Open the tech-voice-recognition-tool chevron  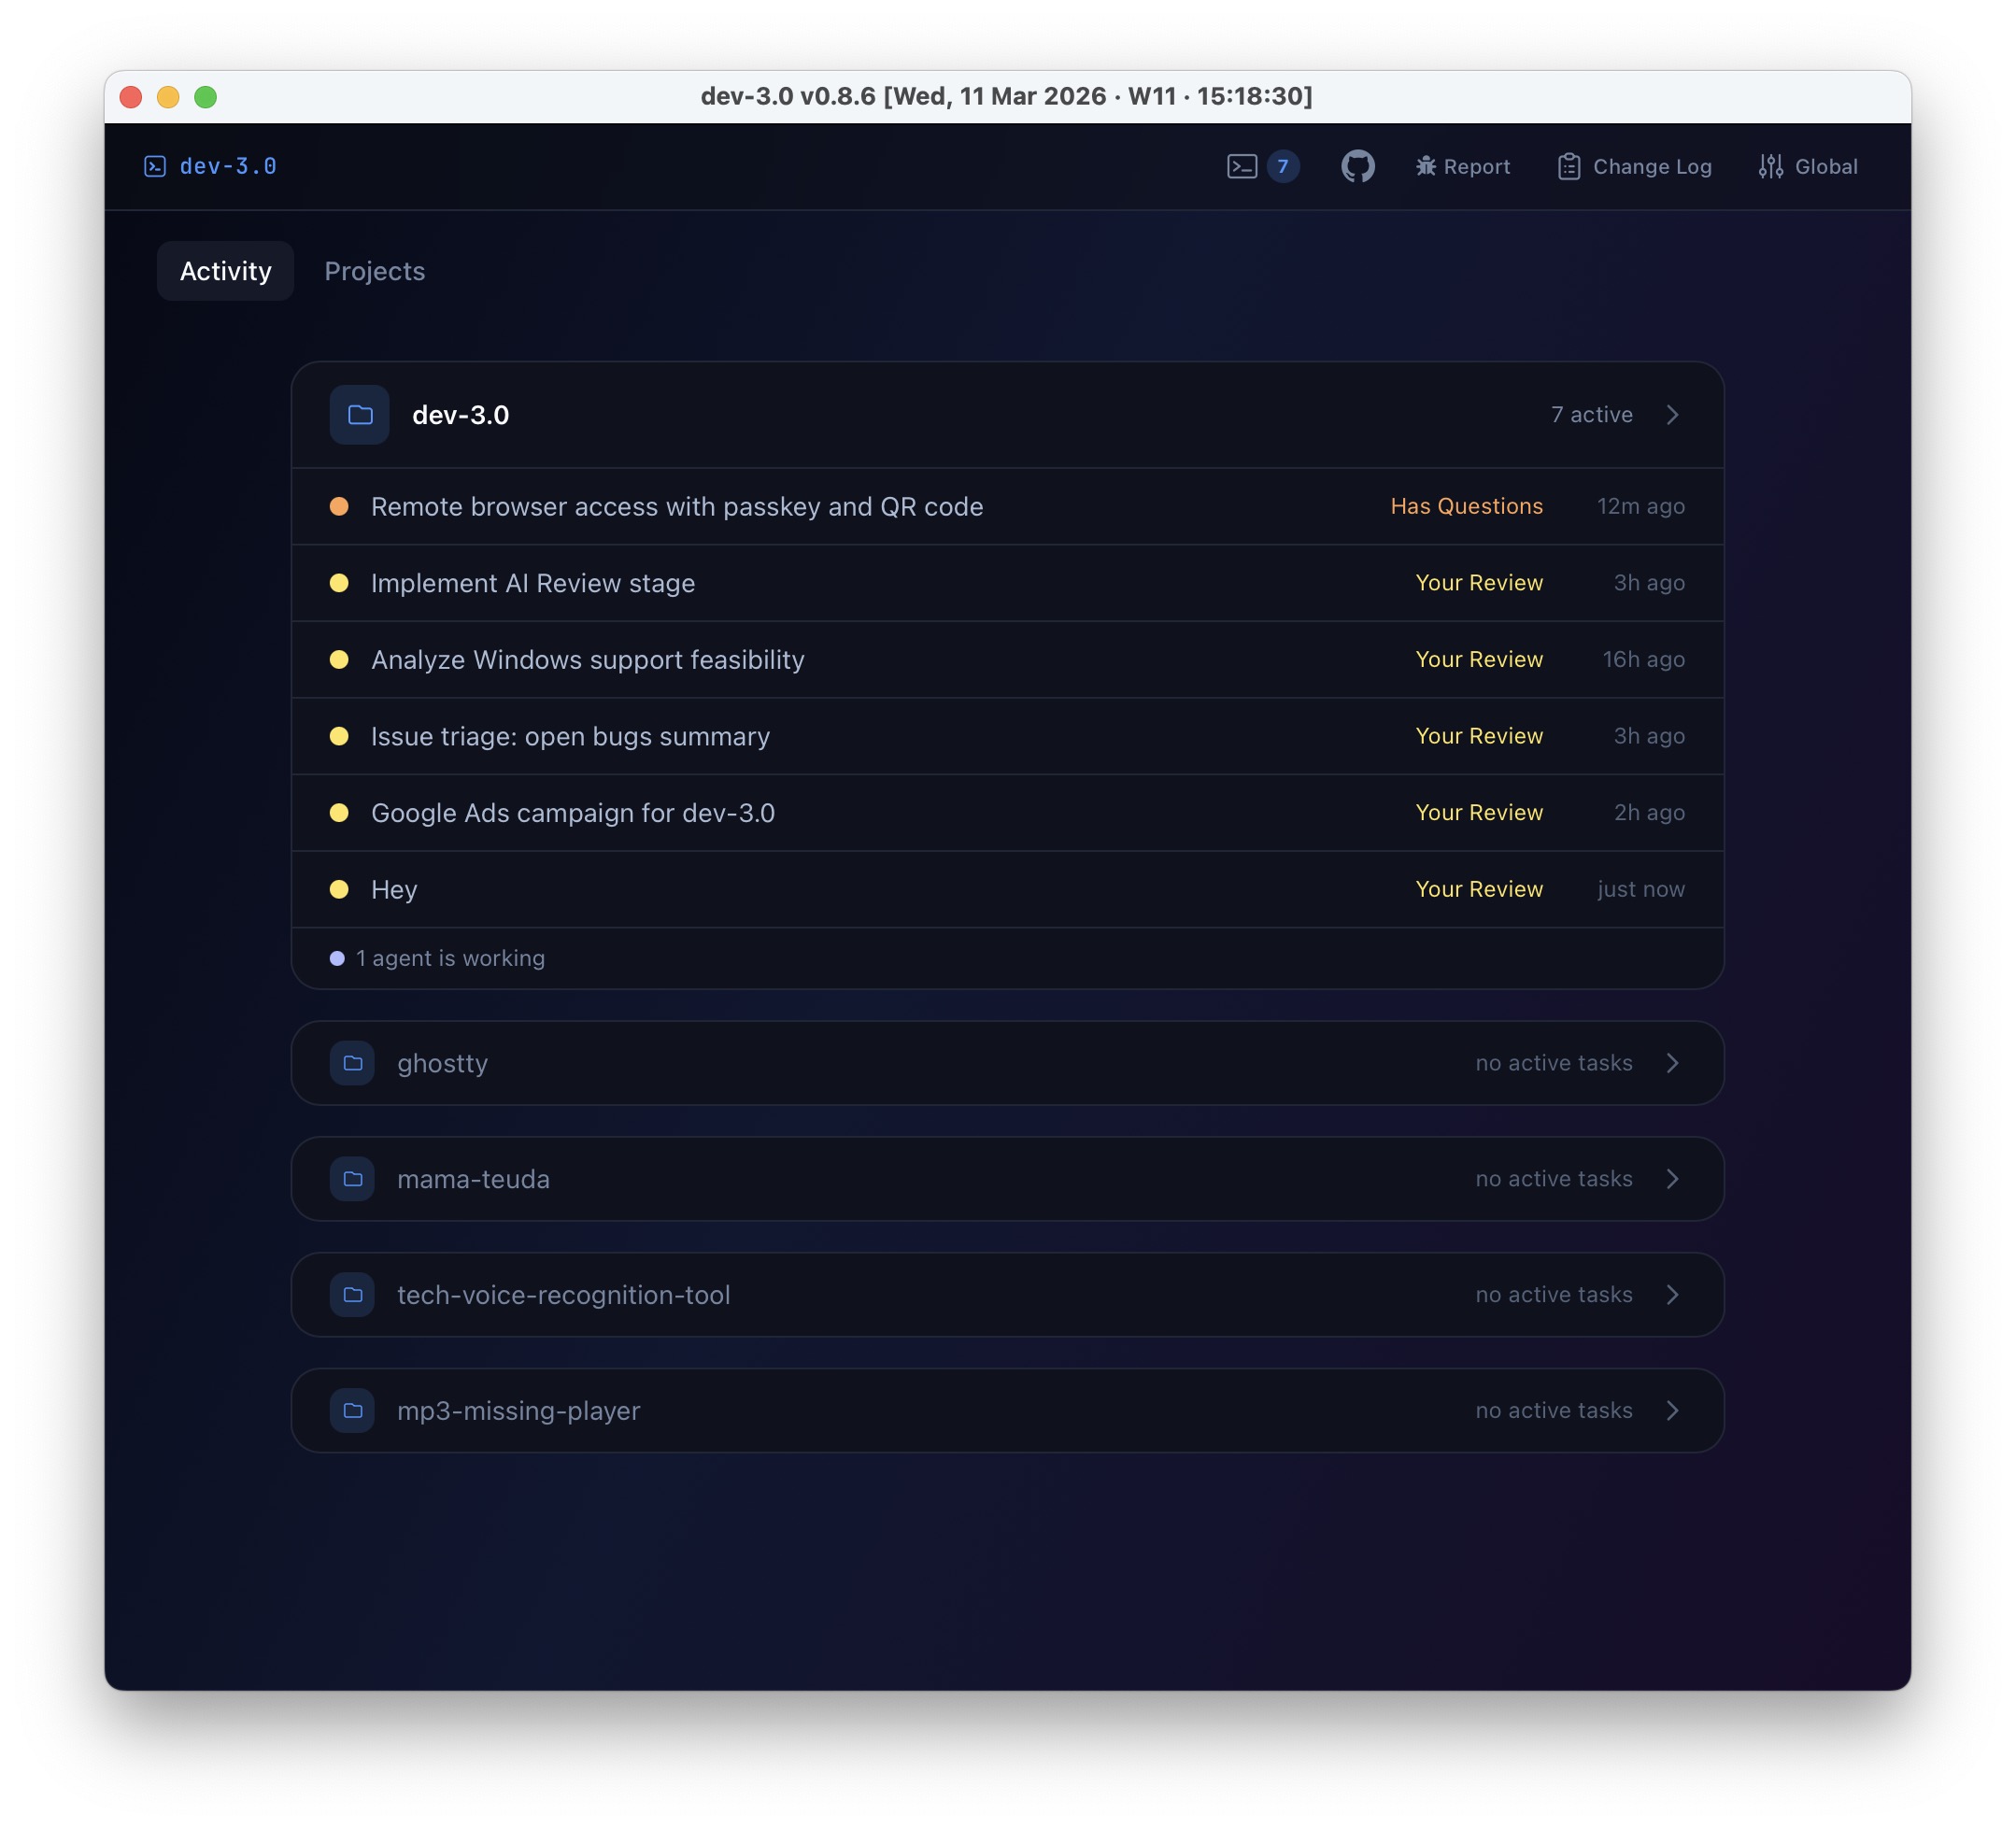point(1673,1294)
